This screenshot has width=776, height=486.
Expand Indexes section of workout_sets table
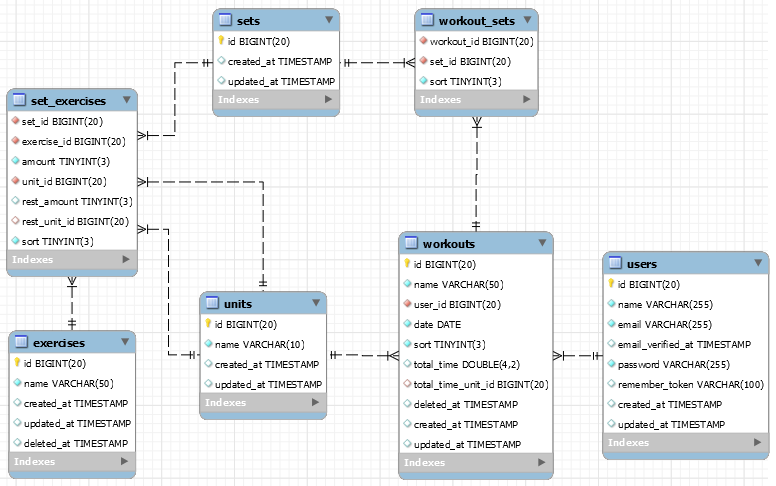[527, 99]
